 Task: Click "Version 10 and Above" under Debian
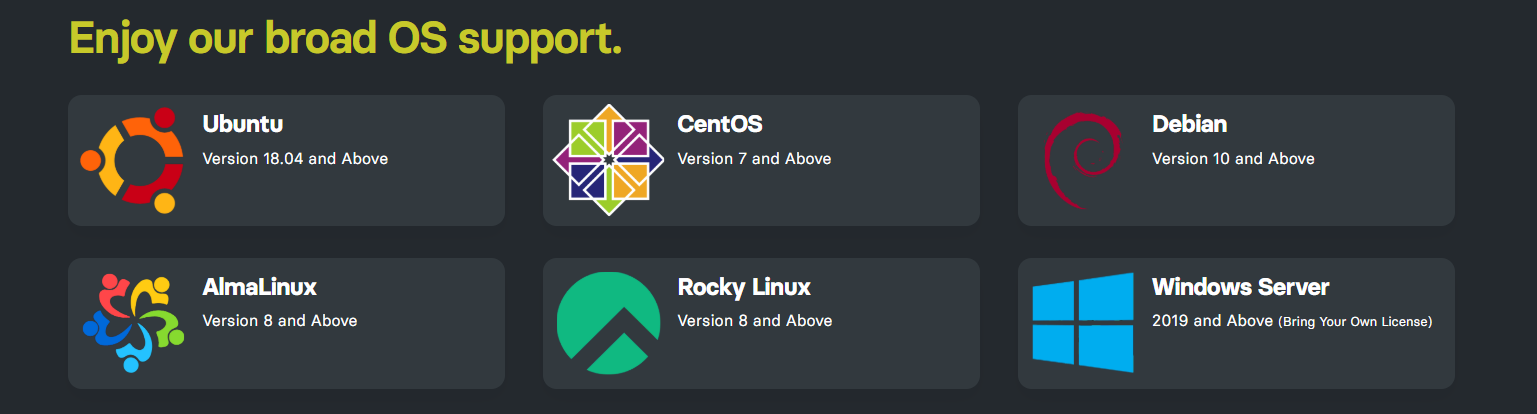point(1233,159)
